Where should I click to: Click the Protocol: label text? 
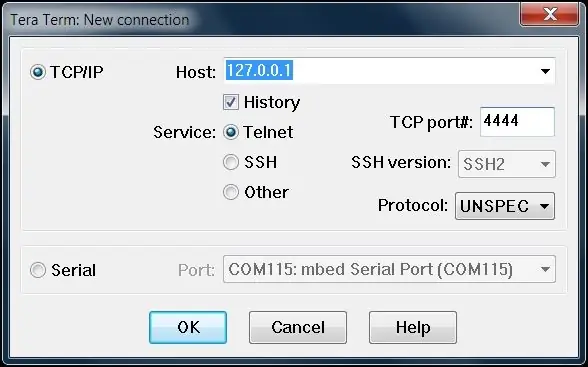(x=413, y=205)
